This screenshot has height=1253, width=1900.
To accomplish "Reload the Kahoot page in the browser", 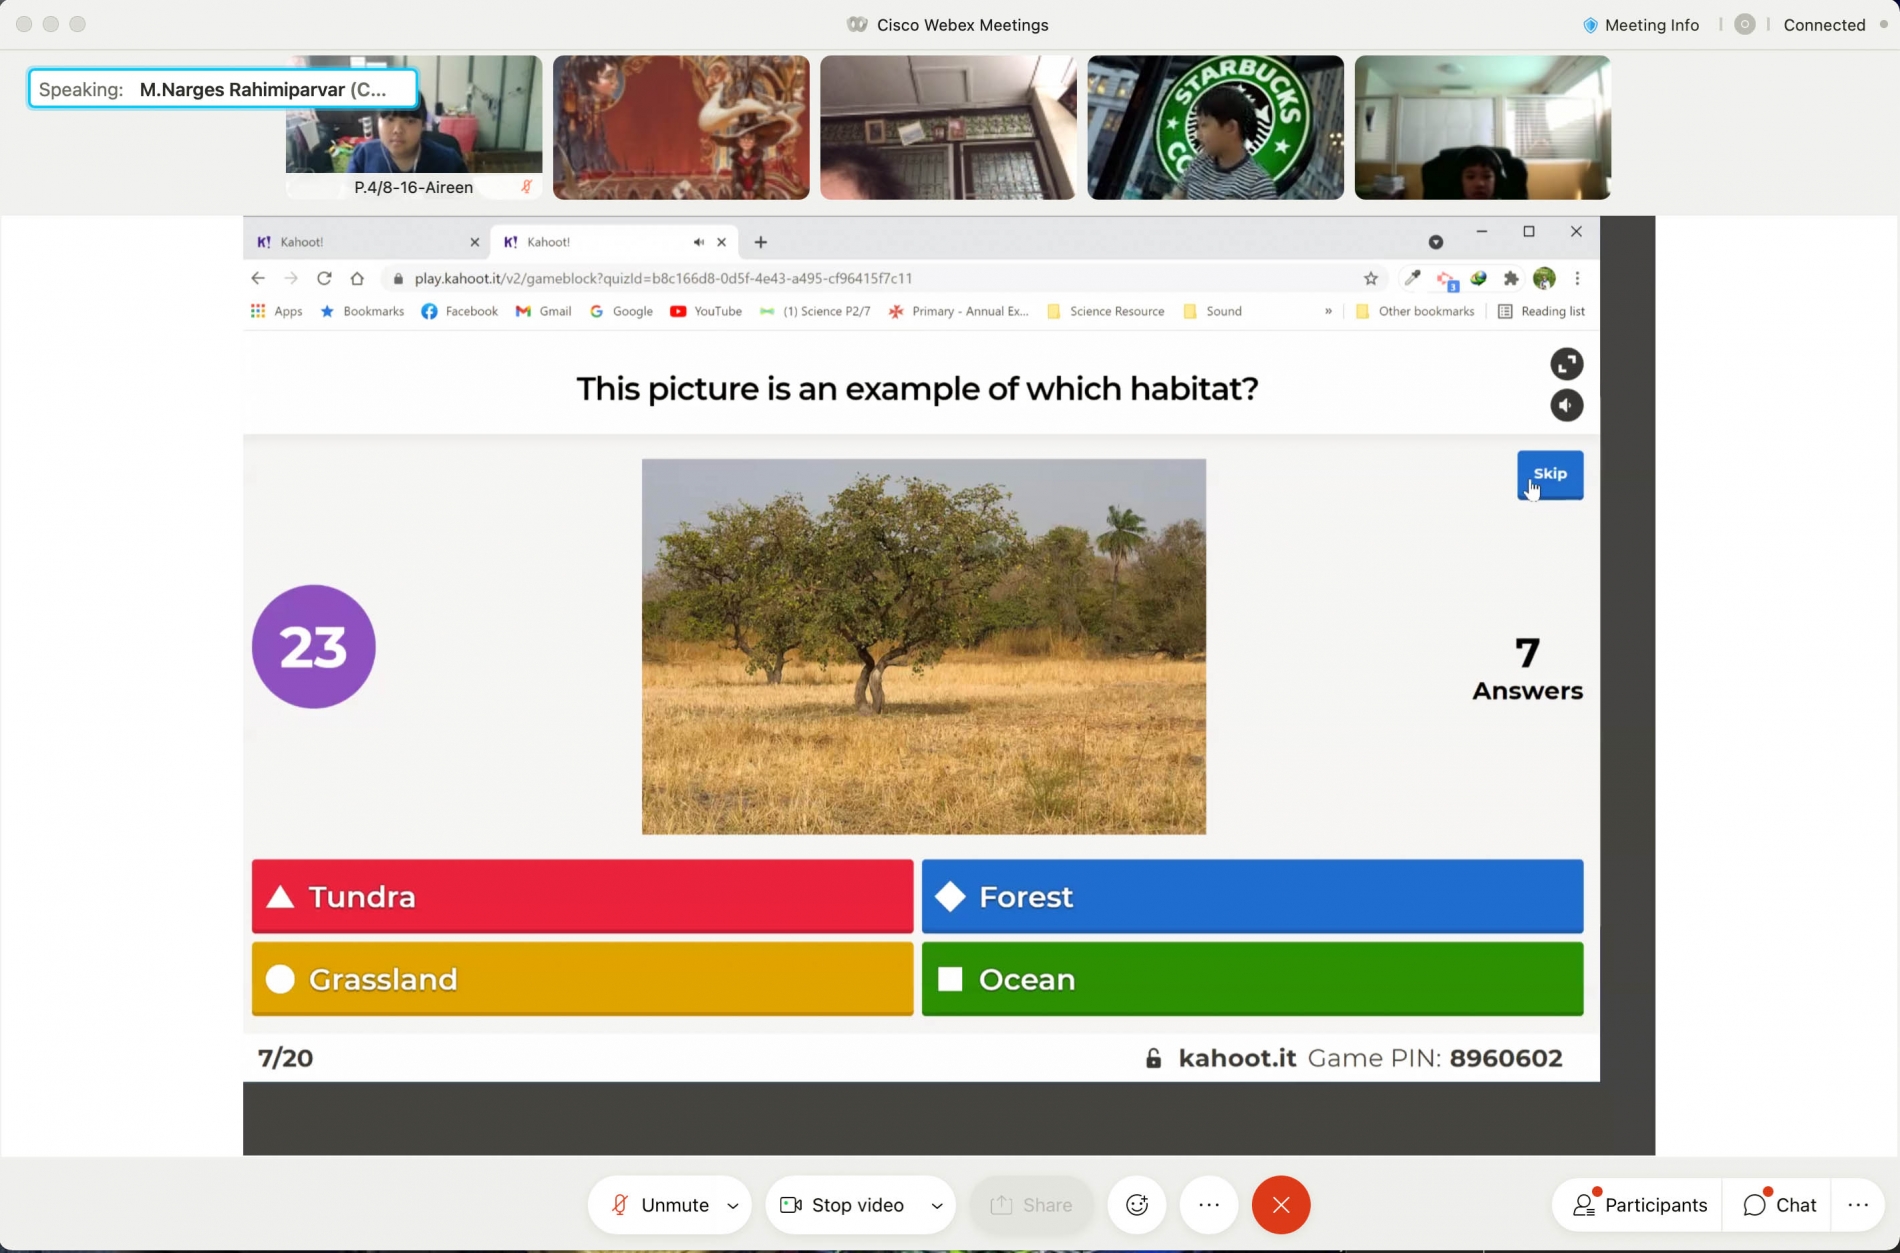I will (324, 278).
